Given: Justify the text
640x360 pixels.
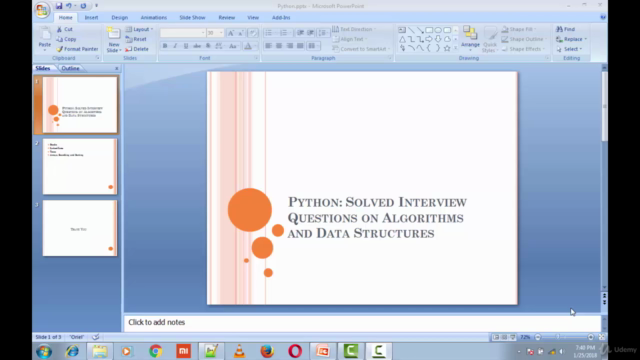Looking at the screenshot, I should [x=300, y=46].
